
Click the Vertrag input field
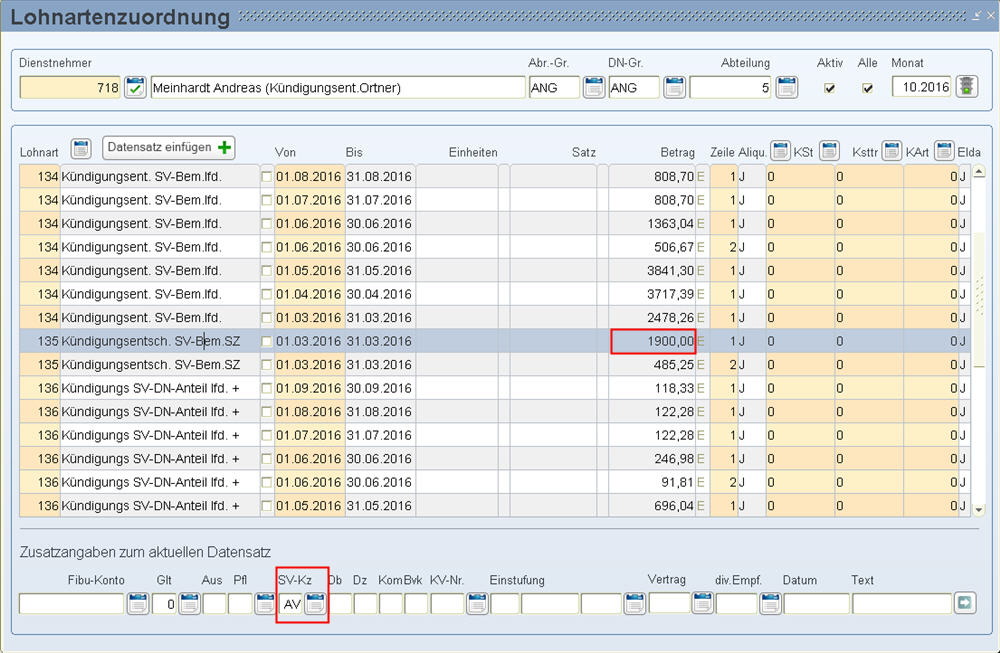[669, 603]
